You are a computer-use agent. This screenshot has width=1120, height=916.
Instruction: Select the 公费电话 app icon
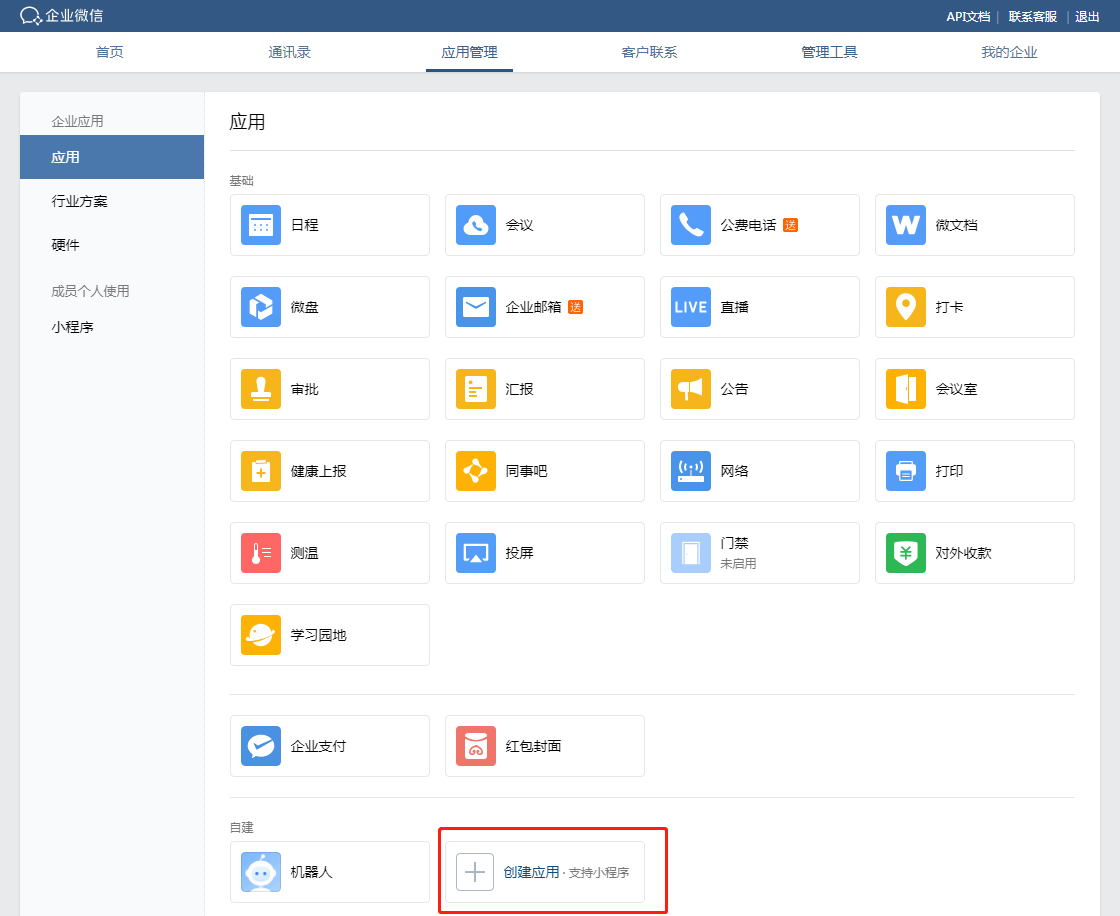[760, 225]
